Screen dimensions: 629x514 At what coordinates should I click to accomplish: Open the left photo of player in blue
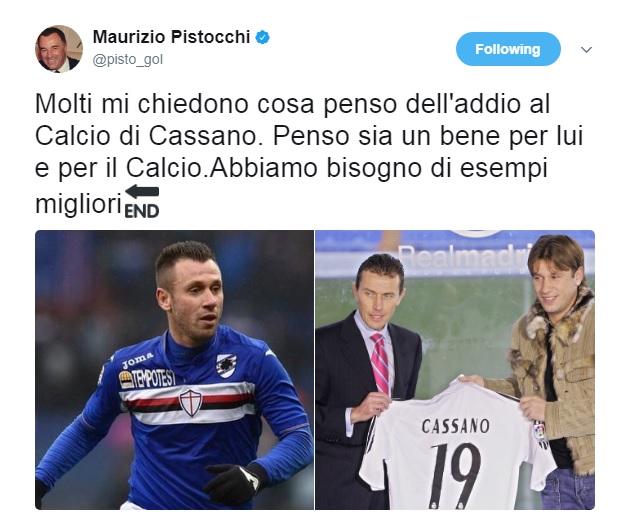click(x=174, y=370)
